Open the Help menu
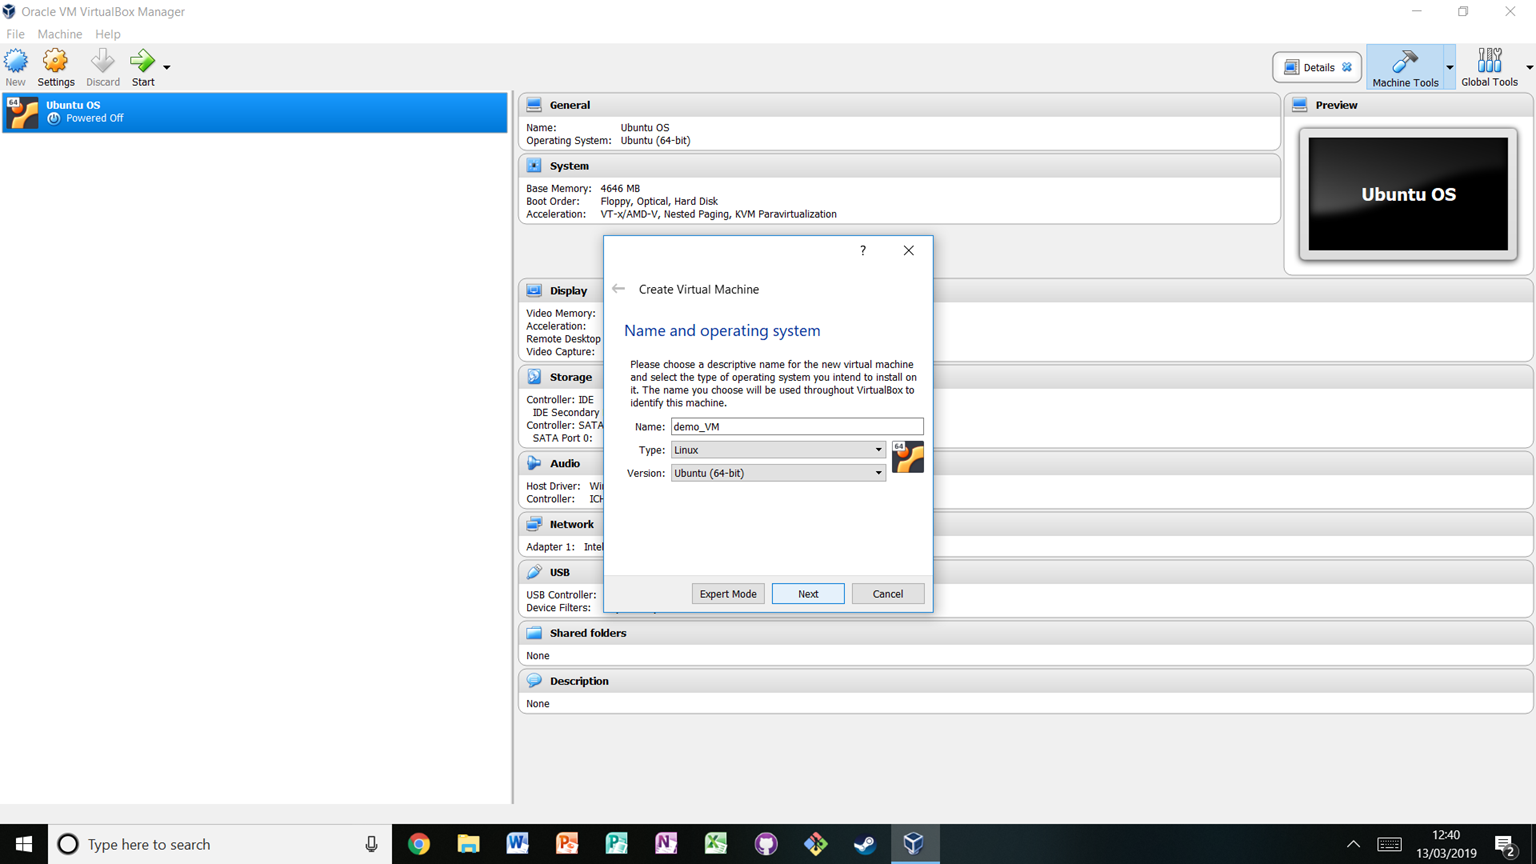Image resolution: width=1536 pixels, height=864 pixels. [x=107, y=33]
